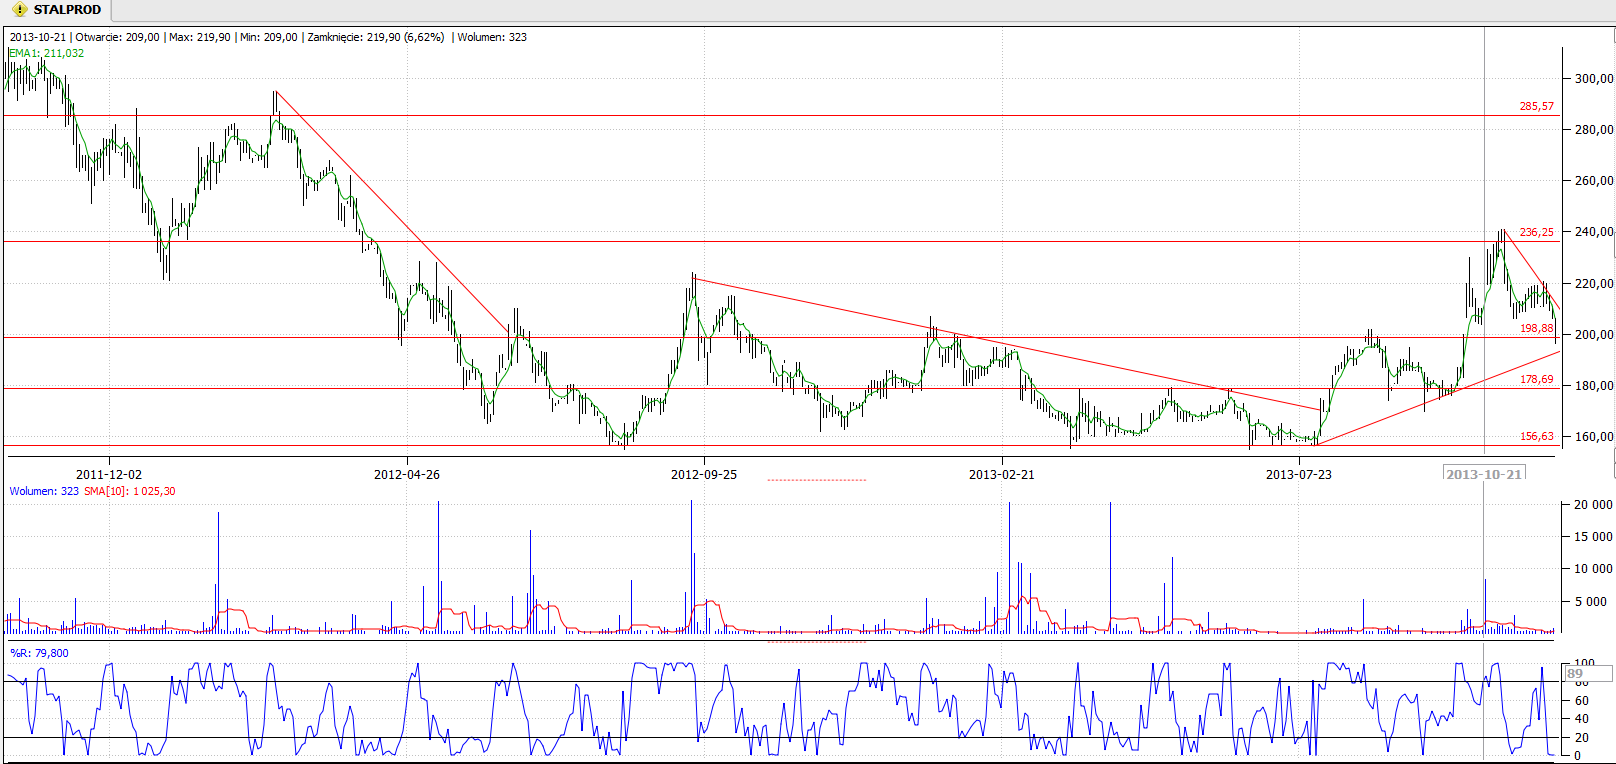Click the 20 000 volume axis value
The width and height of the screenshot is (1616, 764).
(1593, 505)
